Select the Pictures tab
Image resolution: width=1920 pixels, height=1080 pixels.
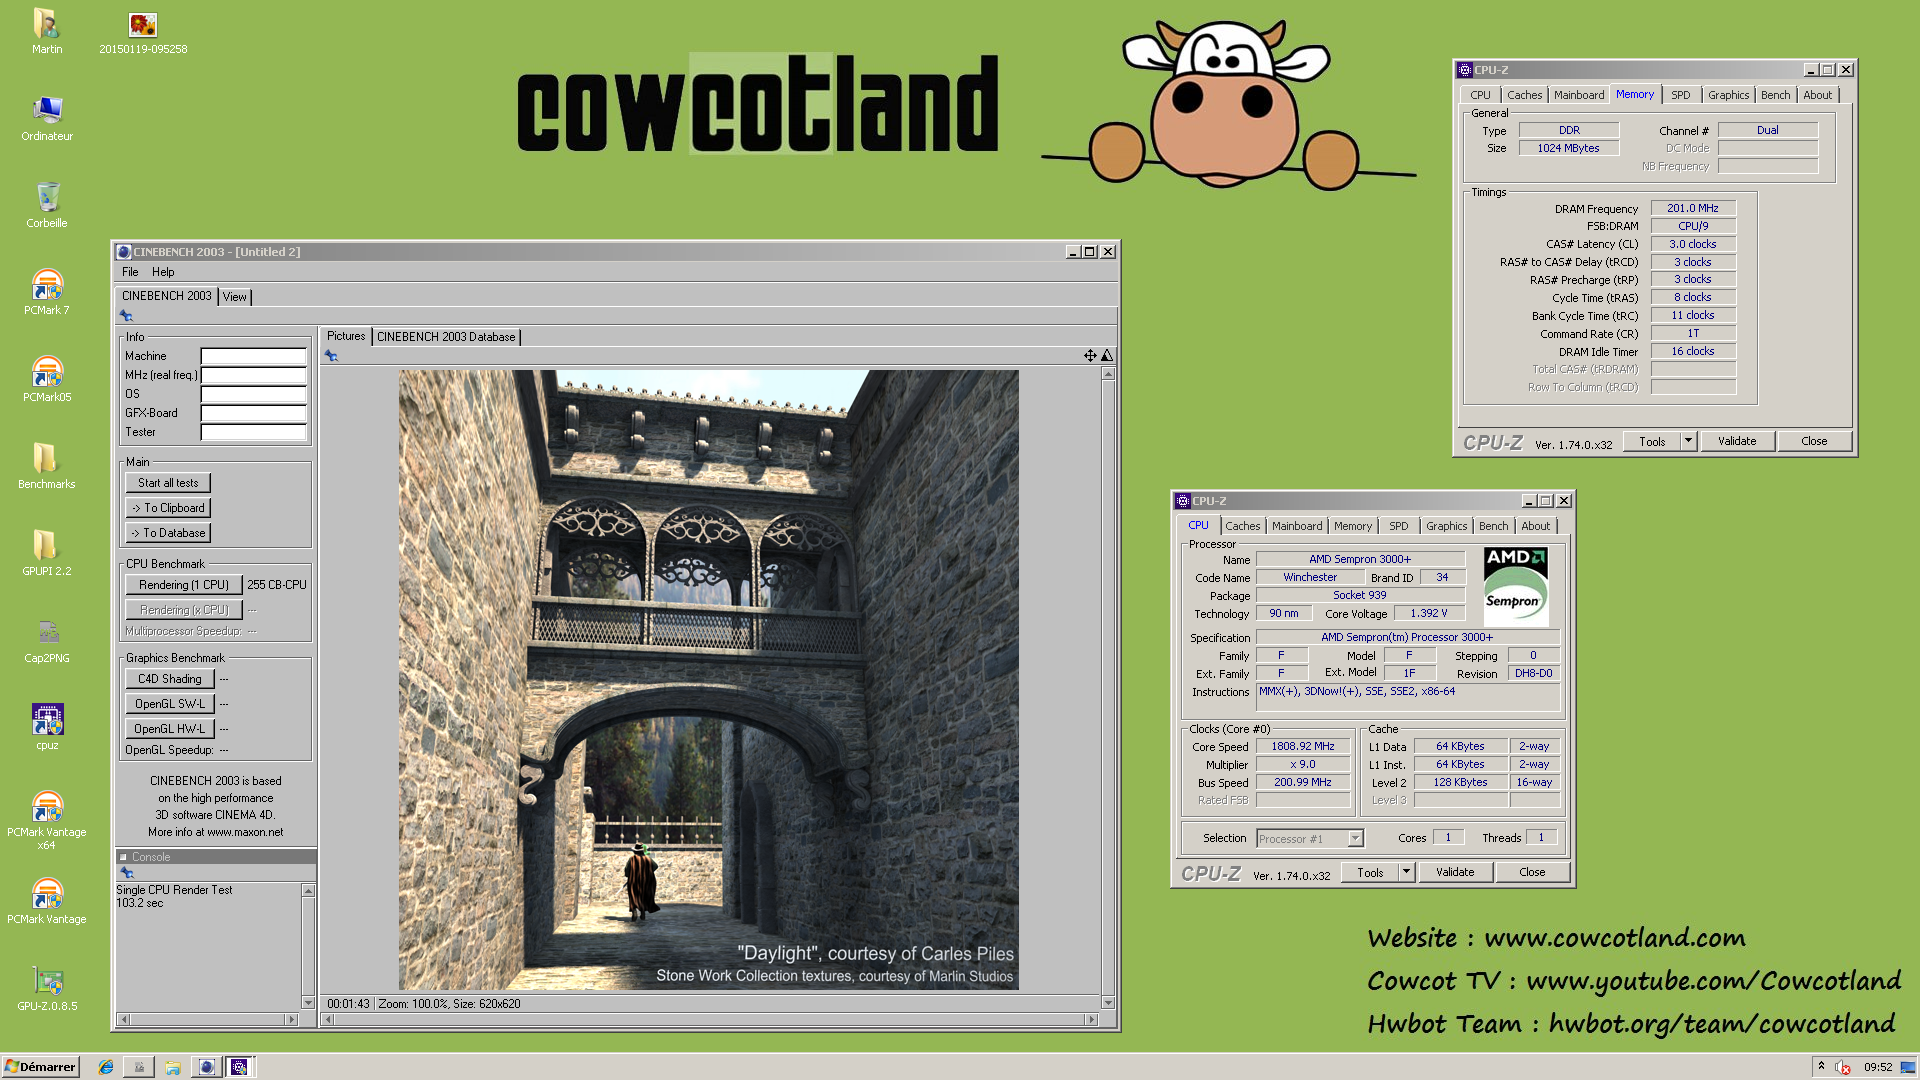coord(346,336)
